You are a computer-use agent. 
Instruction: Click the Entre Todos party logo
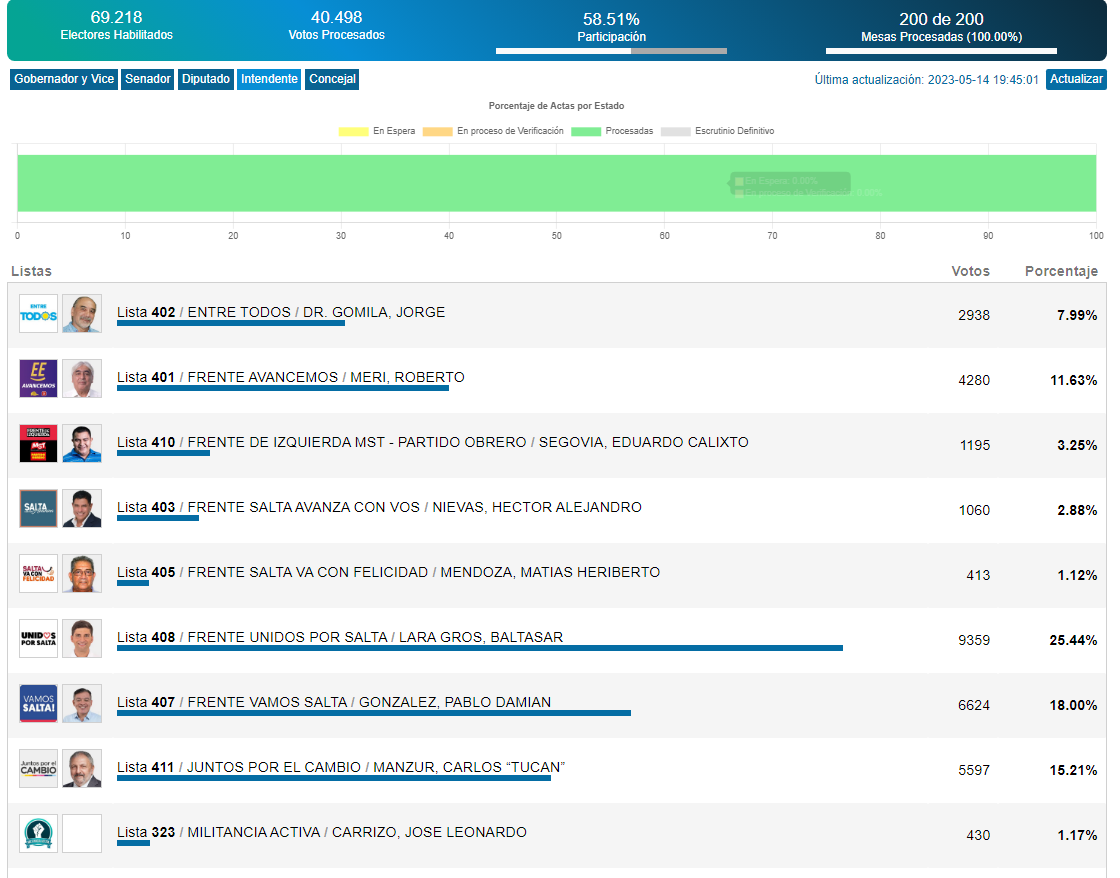39,314
